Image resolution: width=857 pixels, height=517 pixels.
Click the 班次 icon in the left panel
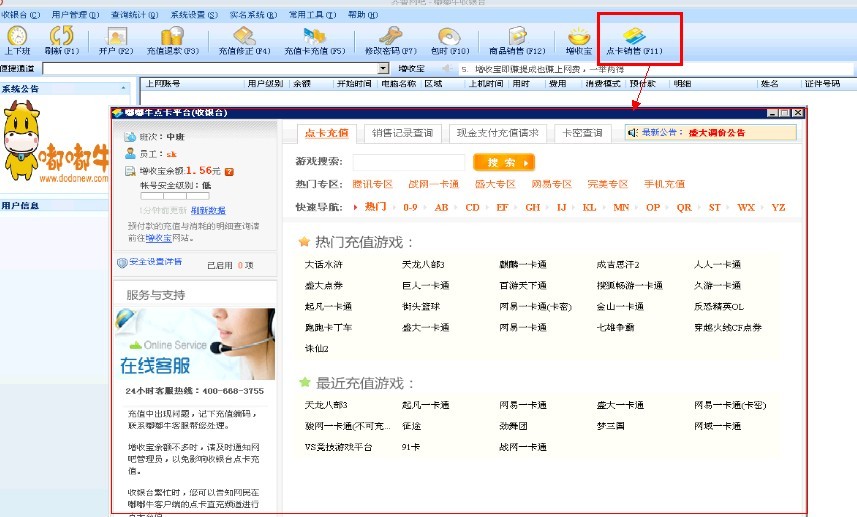[x=130, y=137]
